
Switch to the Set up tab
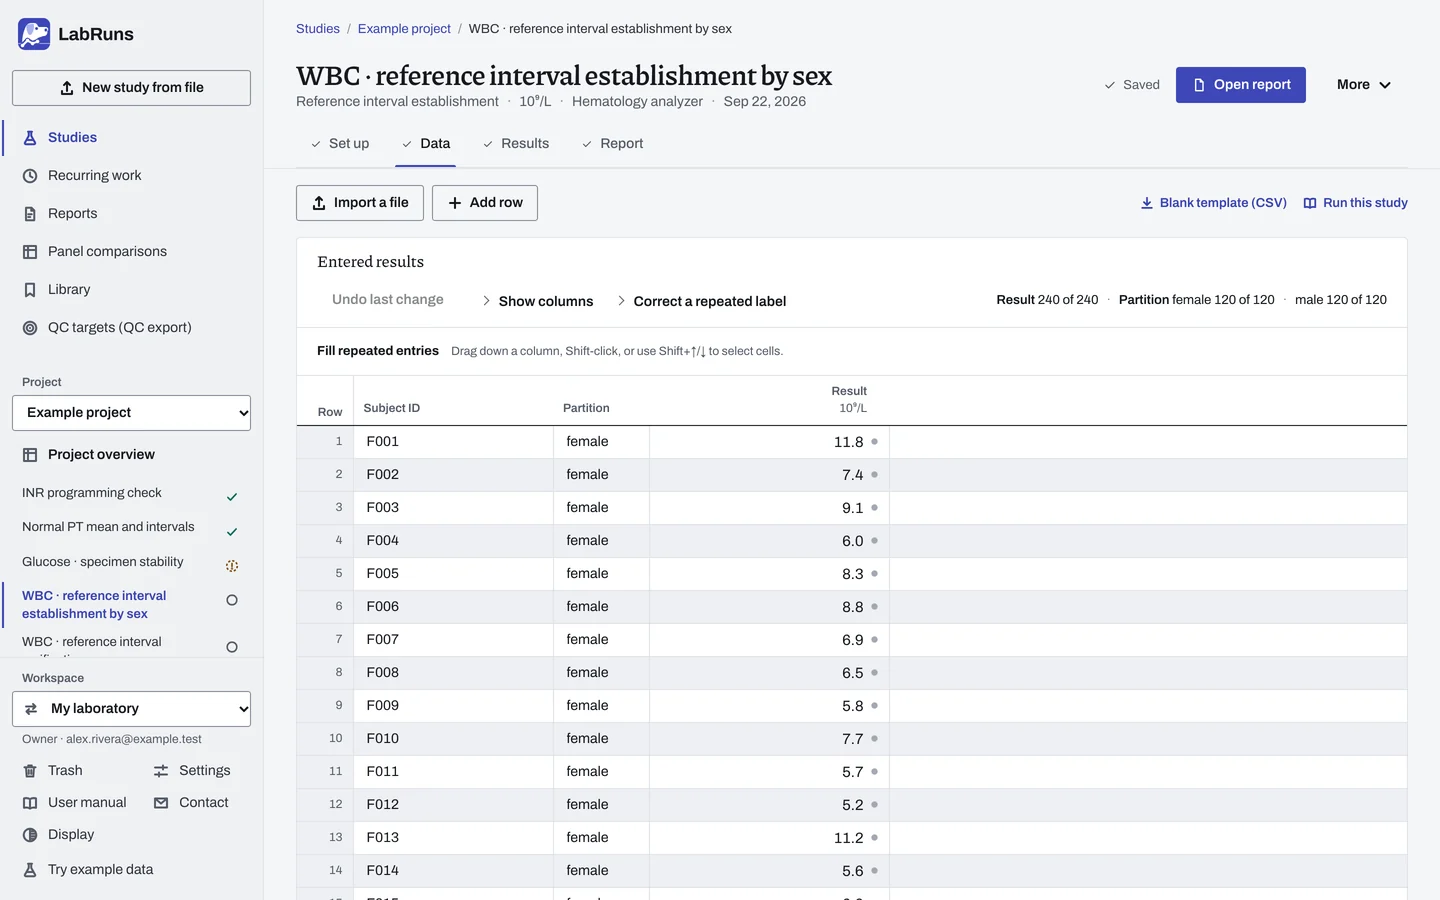pyautogui.click(x=340, y=144)
